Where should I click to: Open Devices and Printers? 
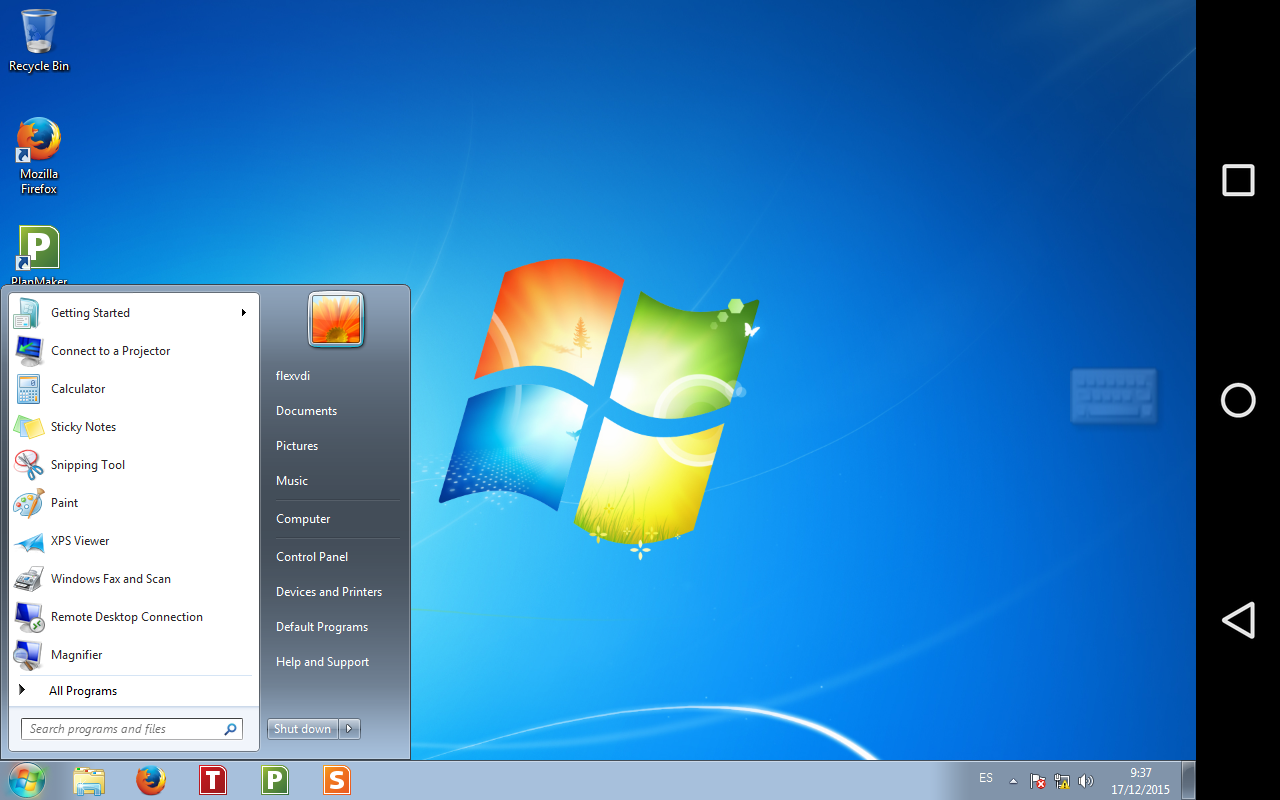tap(329, 592)
